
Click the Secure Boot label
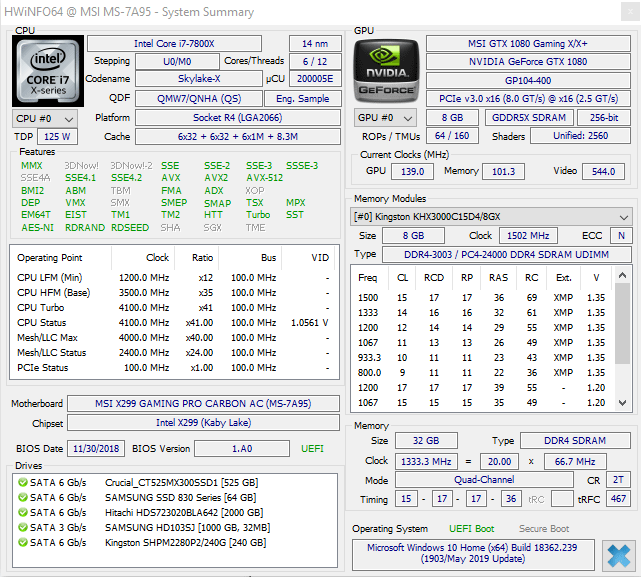click(x=544, y=529)
